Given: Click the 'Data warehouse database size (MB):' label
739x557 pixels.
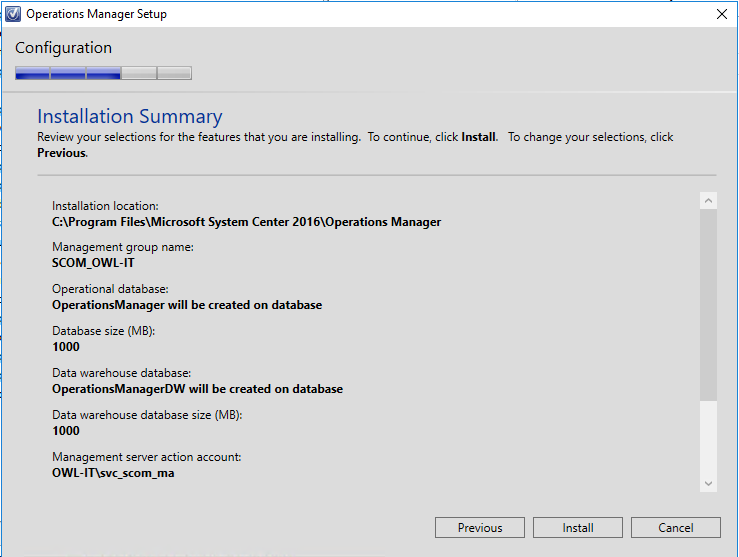Looking at the screenshot, I should [x=147, y=415].
